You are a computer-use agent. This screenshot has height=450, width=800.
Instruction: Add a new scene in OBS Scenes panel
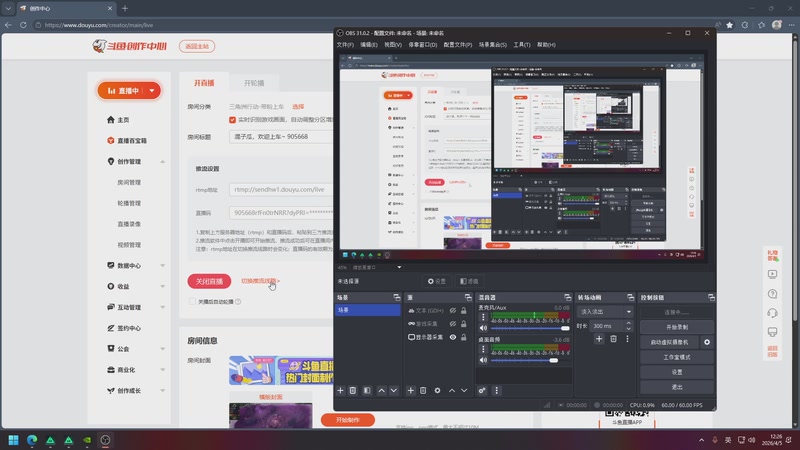tap(340, 391)
